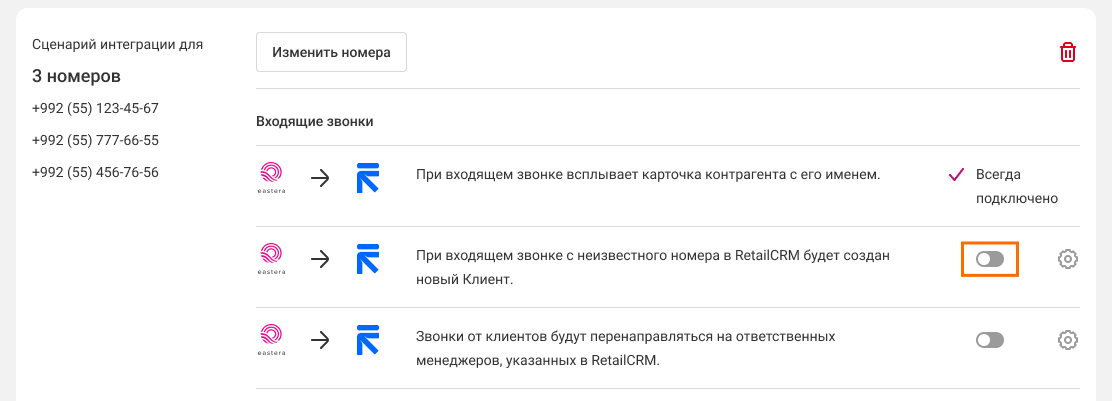Toggle call redirection to responsible managers

[x=989, y=341]
